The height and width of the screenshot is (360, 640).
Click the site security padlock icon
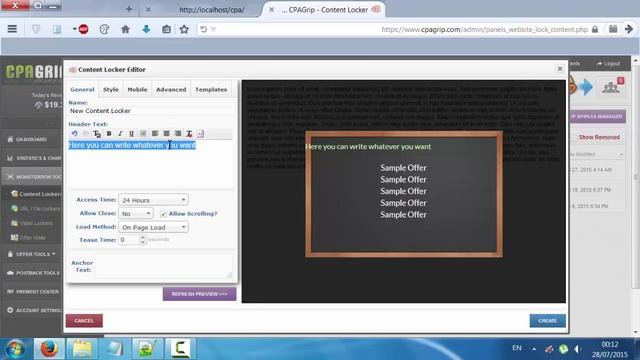click(x=595, y=29)
